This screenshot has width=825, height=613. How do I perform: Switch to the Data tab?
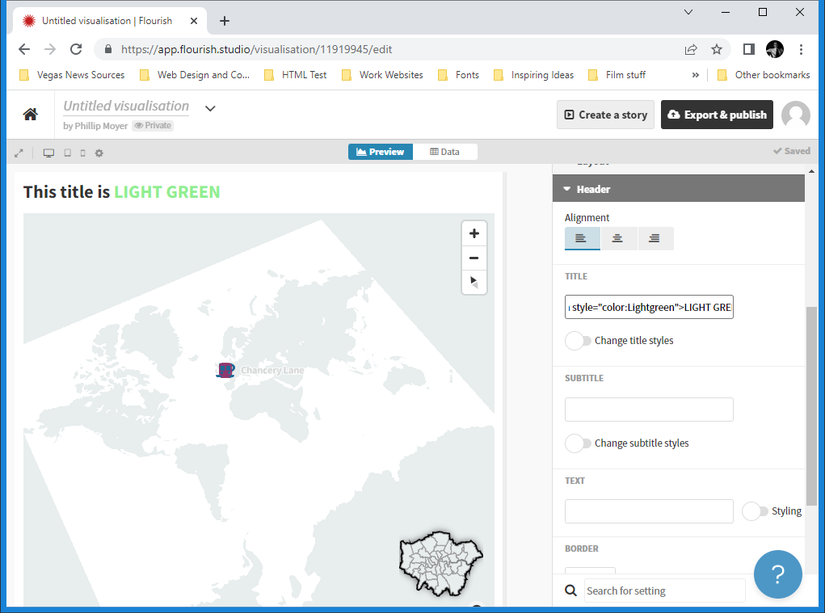(445, 152)
